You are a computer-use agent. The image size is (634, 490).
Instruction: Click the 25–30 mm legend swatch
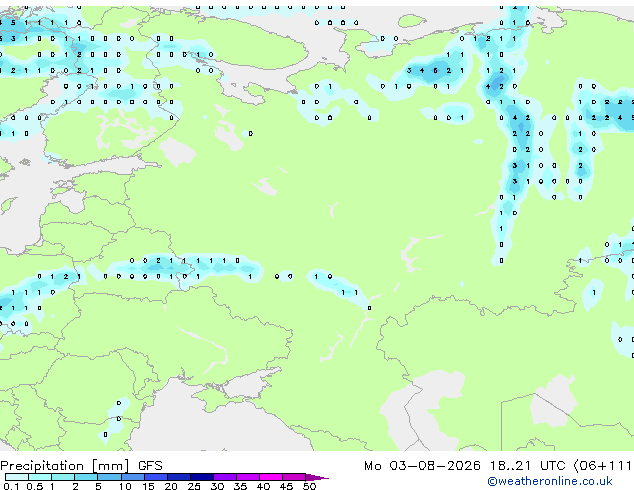pyautogui.click(x=202, y=477)
